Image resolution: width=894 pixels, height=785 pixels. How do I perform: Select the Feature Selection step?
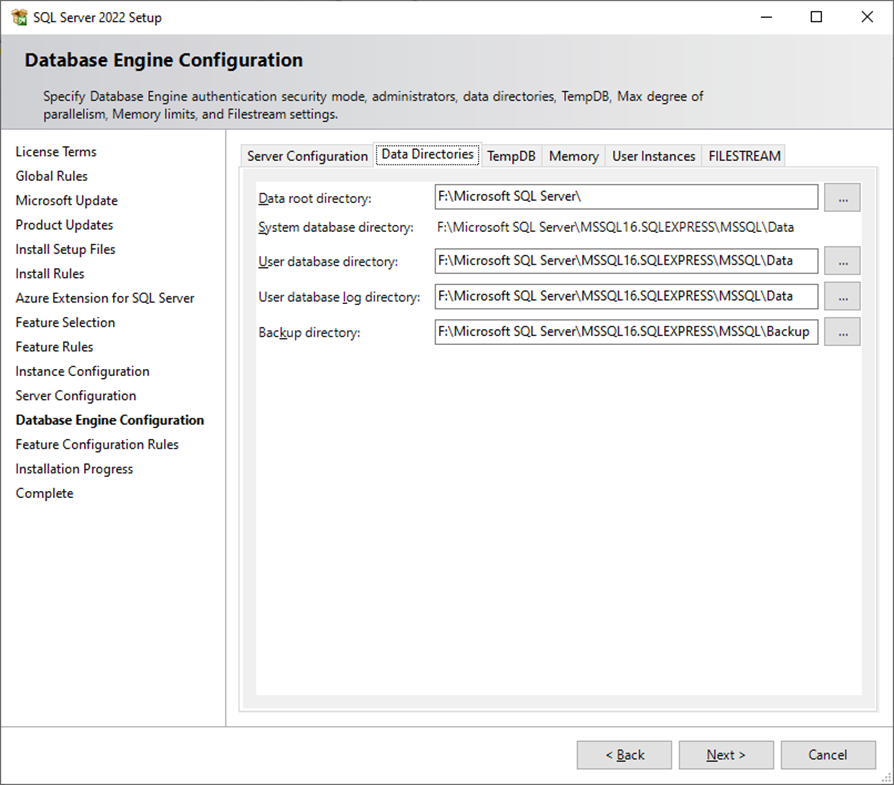[66, 323]
